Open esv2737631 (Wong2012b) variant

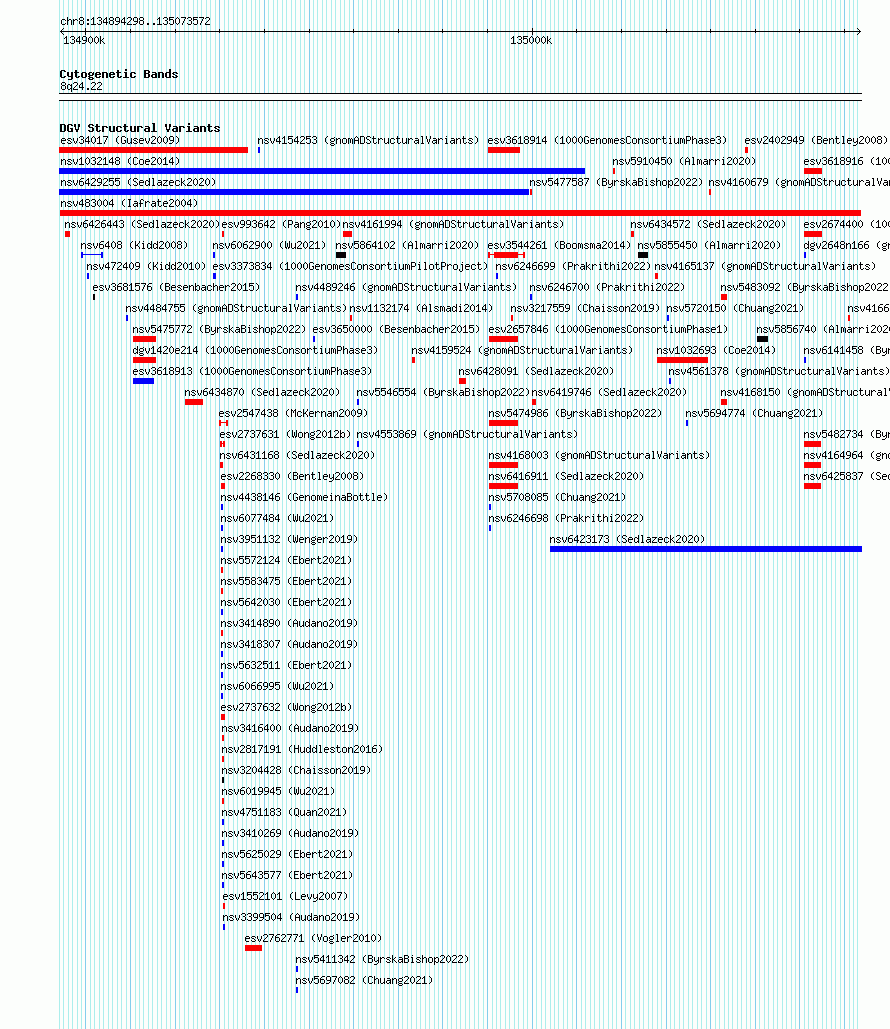tap(285, 434)
